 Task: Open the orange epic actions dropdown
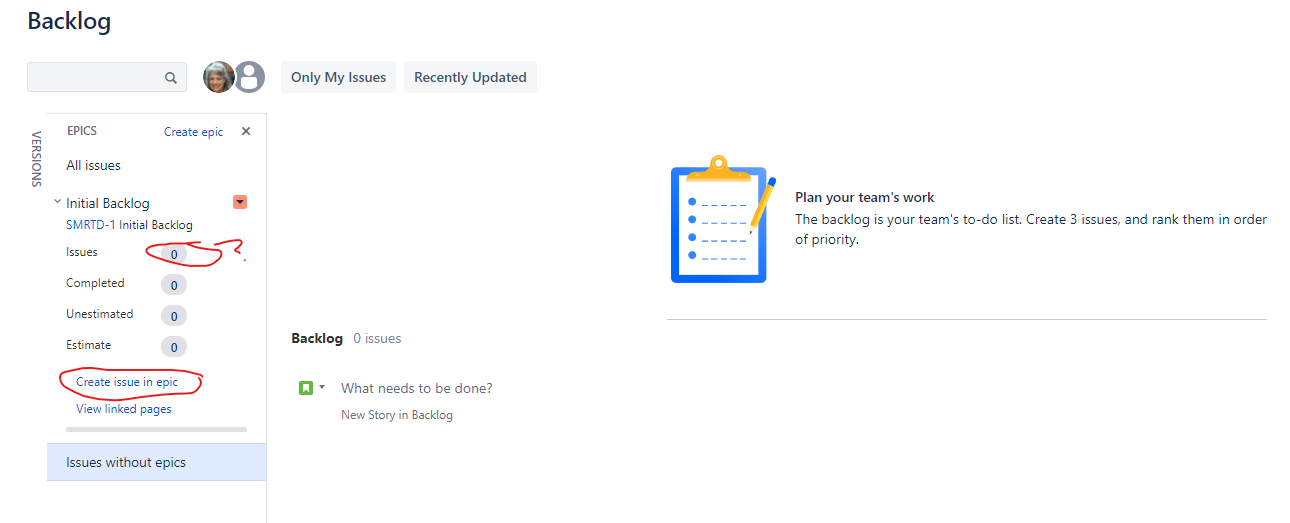click(x=240, y=202)
